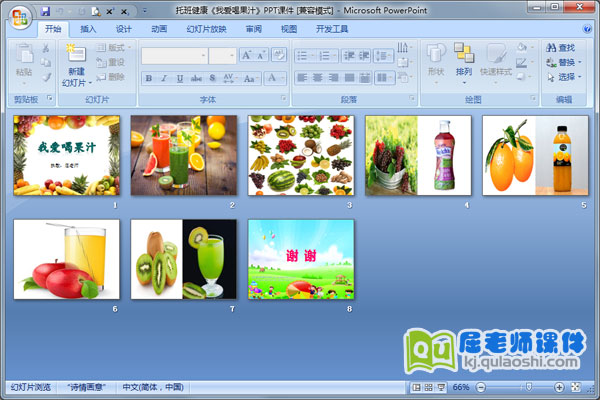600x400 pixels.
Task: Zoom out with the minus button
Action: 479,387
